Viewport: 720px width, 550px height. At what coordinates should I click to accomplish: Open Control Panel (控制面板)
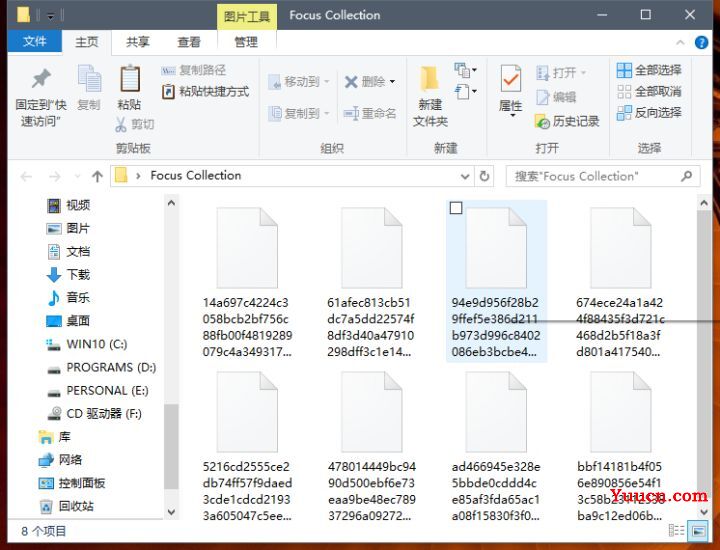point(72,483)
